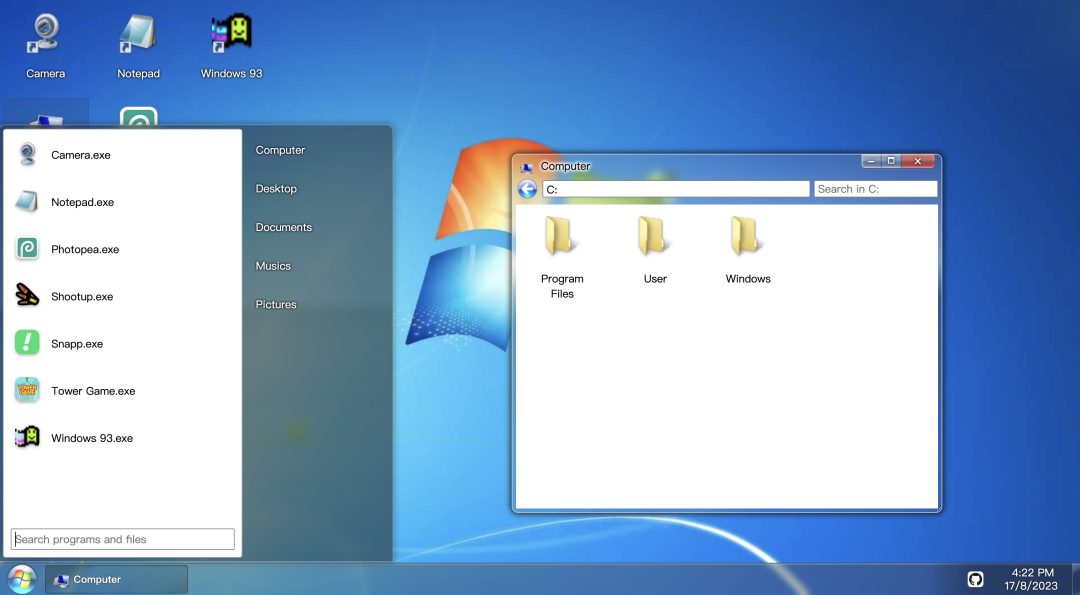
Task: Open Musics from the Start menu right pane
Action: 273,266
